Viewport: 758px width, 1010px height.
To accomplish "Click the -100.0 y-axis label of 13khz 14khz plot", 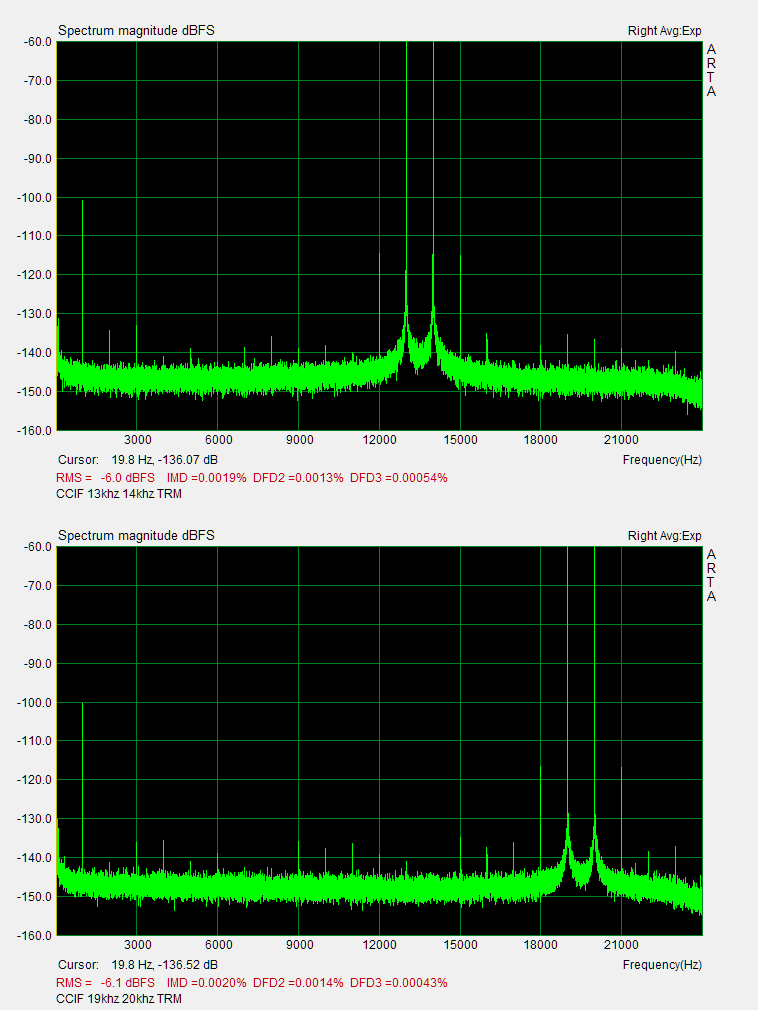I will point(34,198).
